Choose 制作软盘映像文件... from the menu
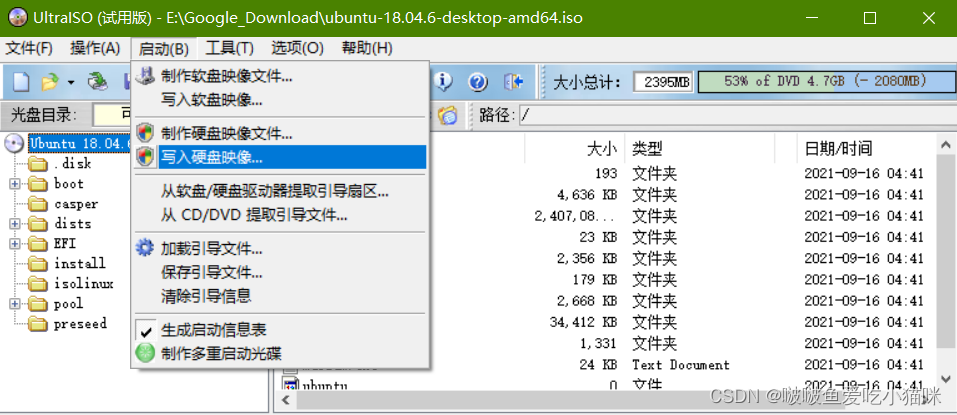 (x=280, y=76)
